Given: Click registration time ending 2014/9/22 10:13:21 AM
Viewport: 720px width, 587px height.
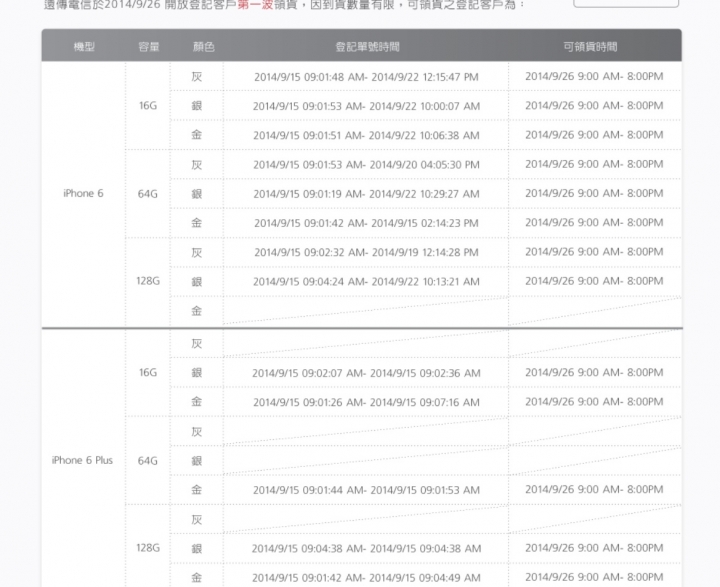Looking at the screenshot, I should 366,282.
